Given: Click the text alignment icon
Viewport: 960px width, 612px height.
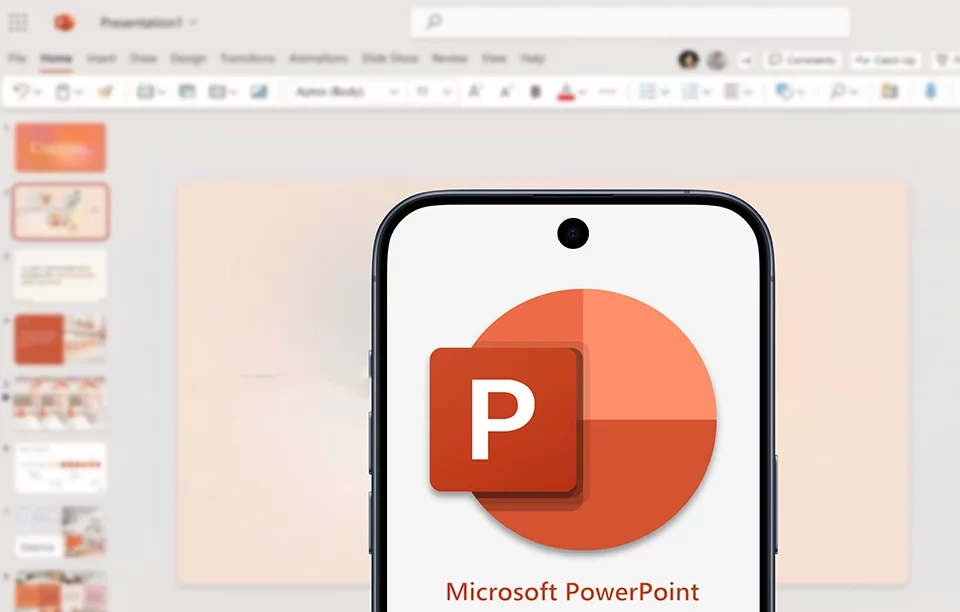Looking at the screenshot, I should [x=732, y=92].
